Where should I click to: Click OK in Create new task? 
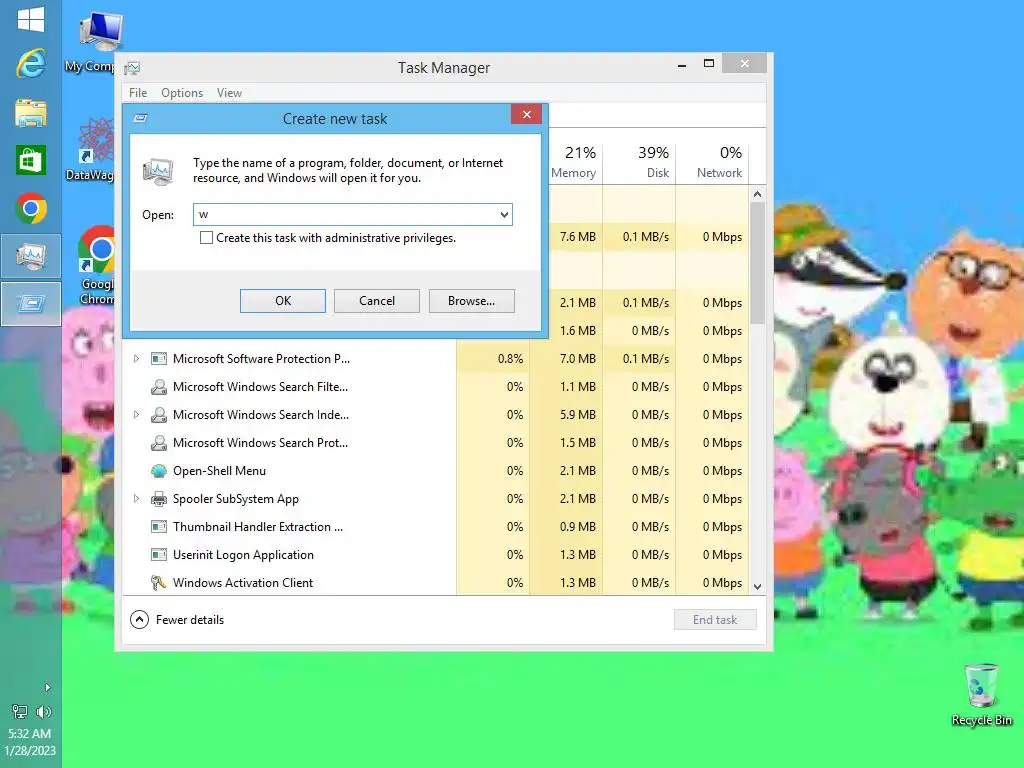tap(283, 301)
